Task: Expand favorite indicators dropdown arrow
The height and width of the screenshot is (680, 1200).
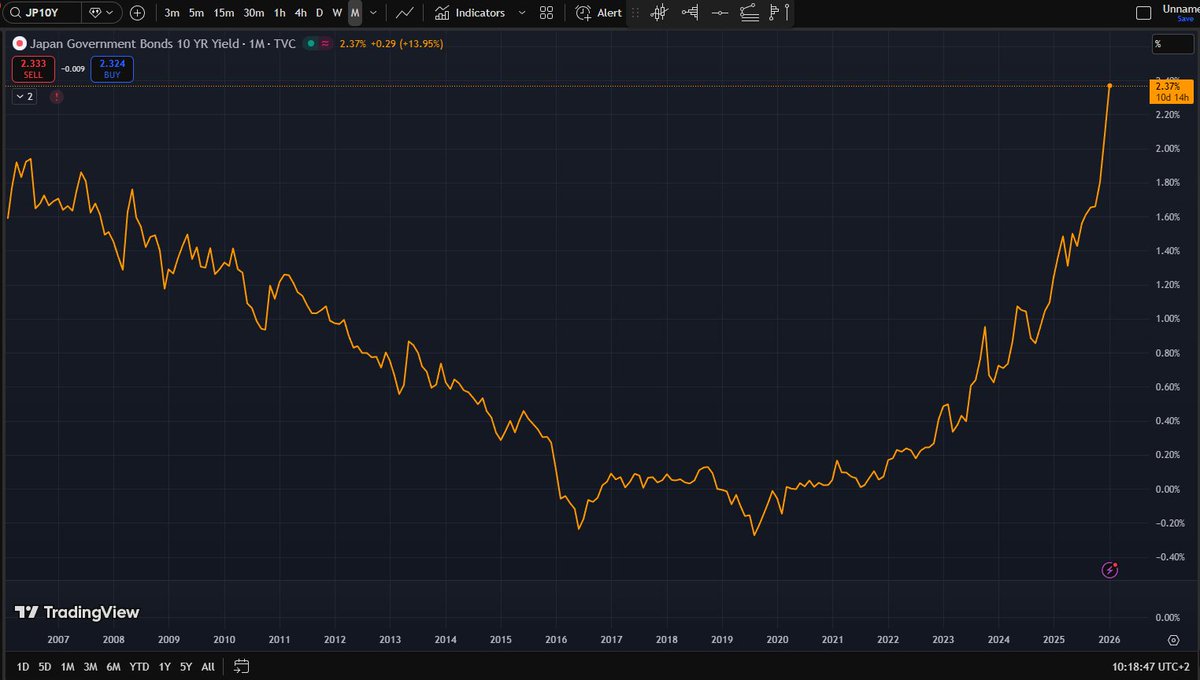Action: point(522,13)
